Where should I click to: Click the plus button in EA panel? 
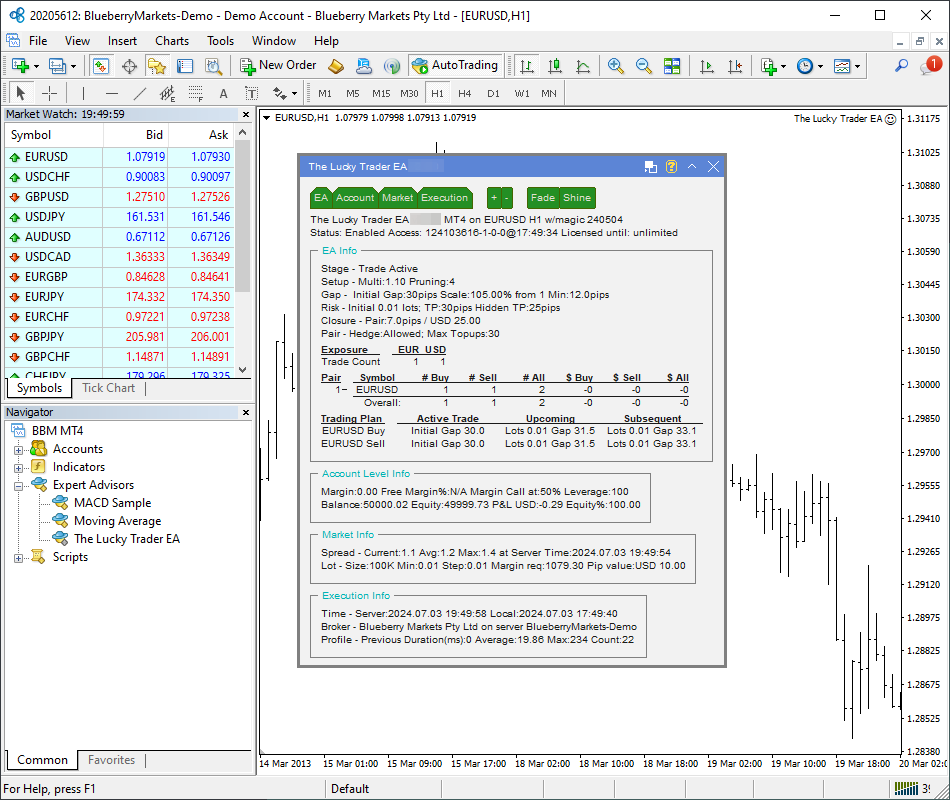[494, 198]
